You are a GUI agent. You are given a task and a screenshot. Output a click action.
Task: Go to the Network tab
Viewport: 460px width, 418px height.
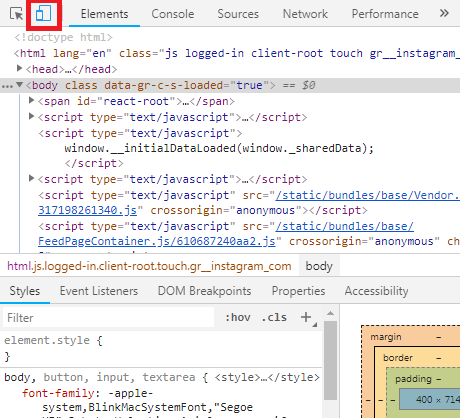(x=305, y=14)
